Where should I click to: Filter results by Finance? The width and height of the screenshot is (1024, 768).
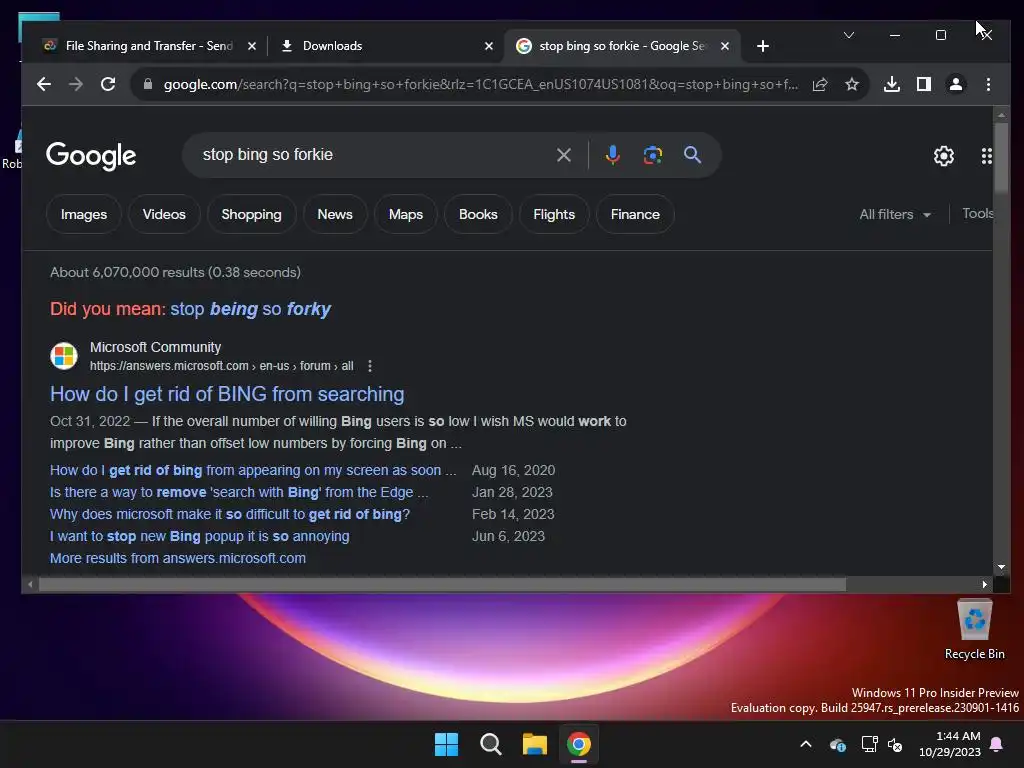click(x=635, y=214)
